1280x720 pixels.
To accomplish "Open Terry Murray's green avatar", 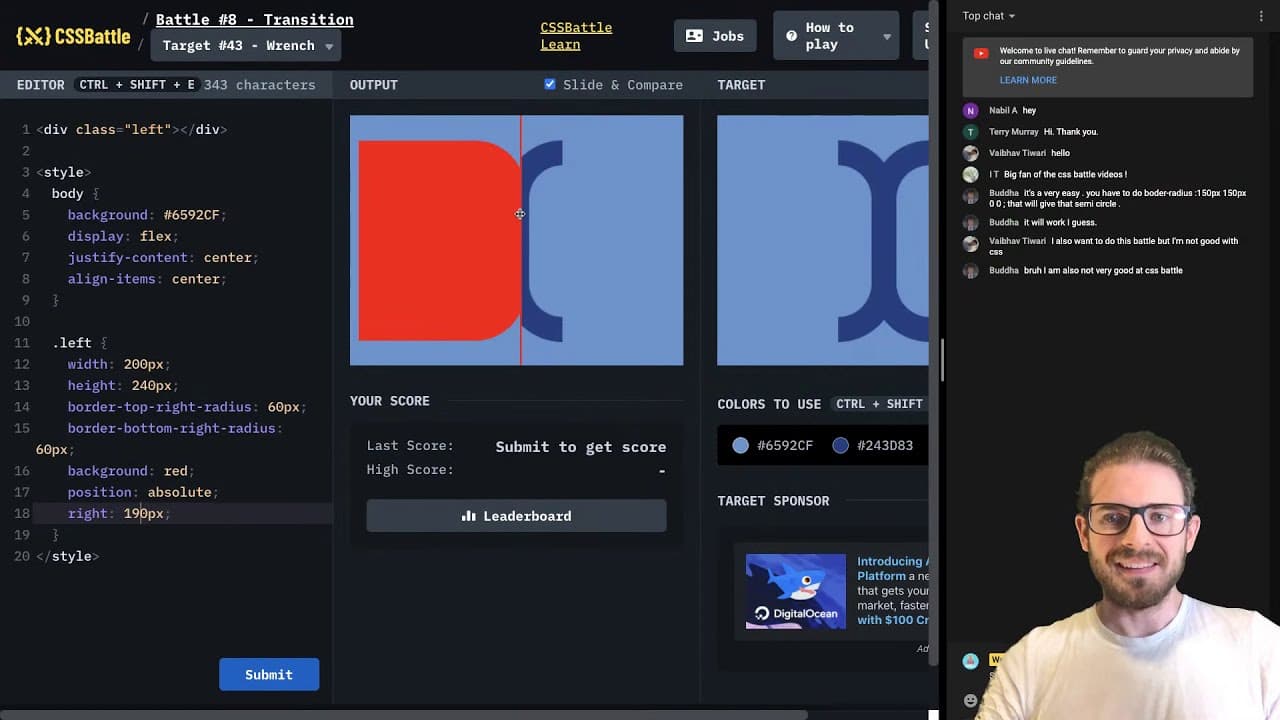I will click(970, 132).
